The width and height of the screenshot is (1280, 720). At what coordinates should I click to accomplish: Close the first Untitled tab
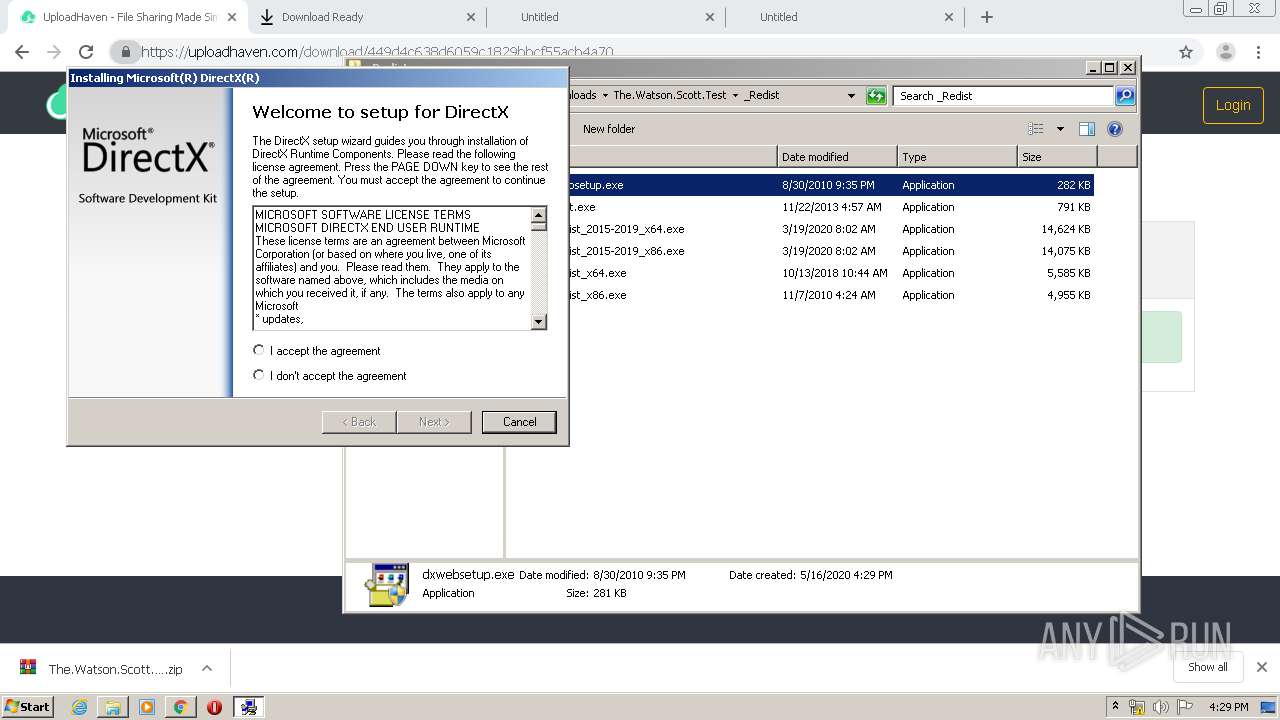click(710, 17)
